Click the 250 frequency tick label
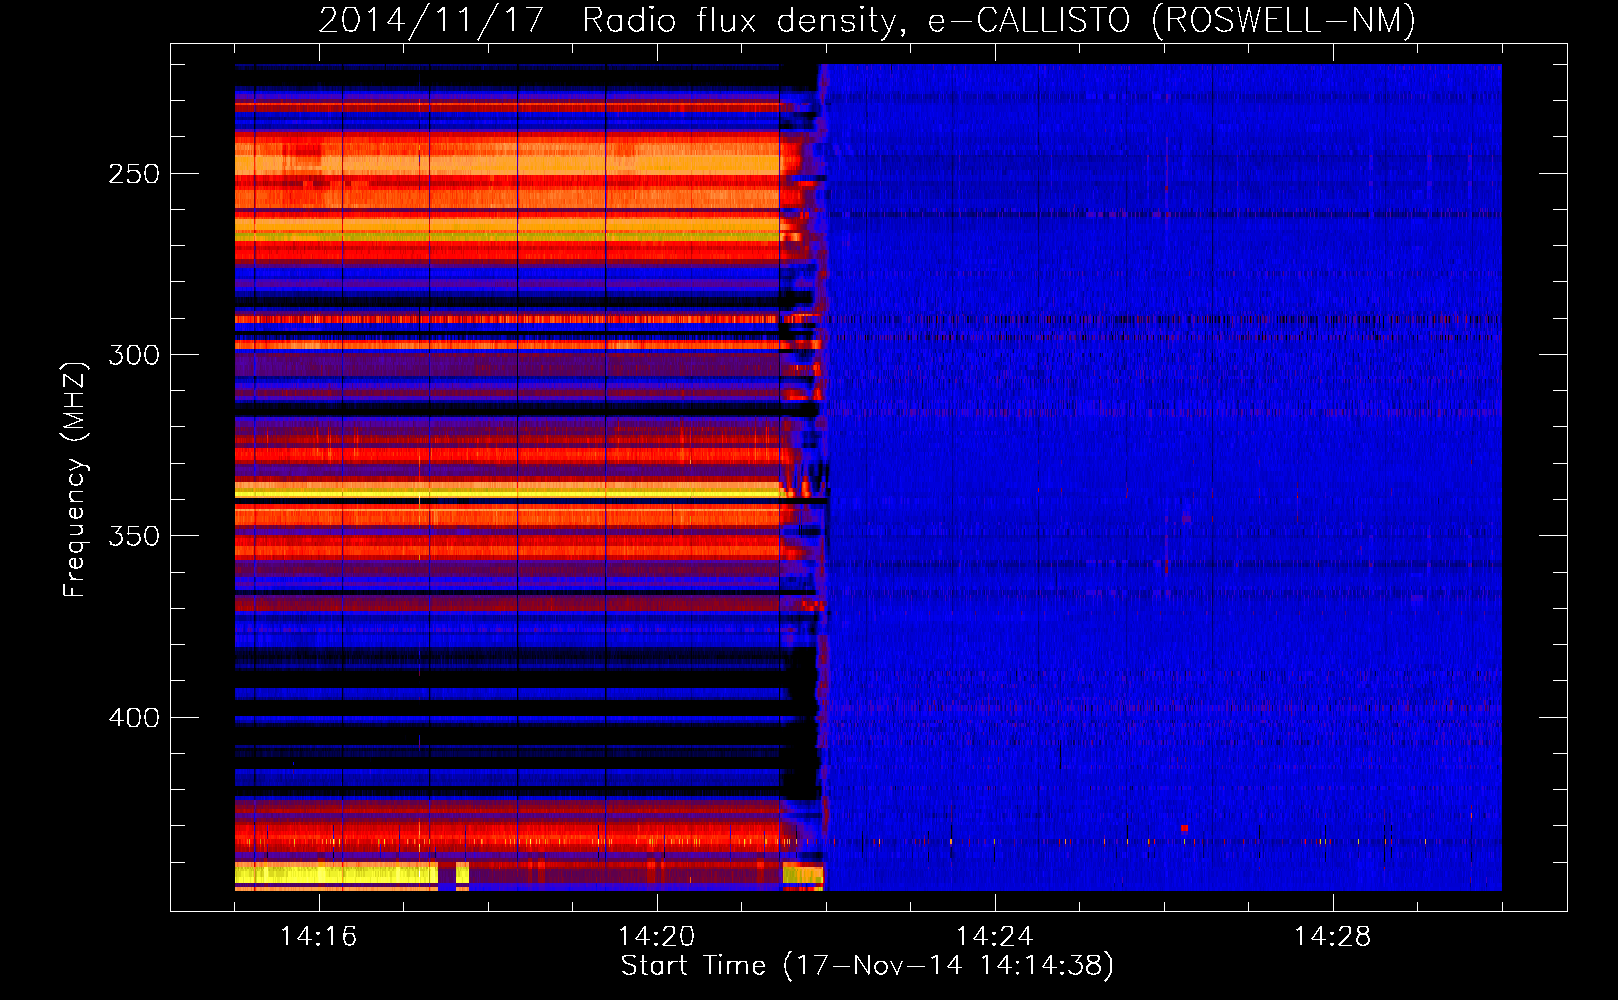This screenshot has width=1618, height=1000. pyautogui.click(x=134, y=174)
